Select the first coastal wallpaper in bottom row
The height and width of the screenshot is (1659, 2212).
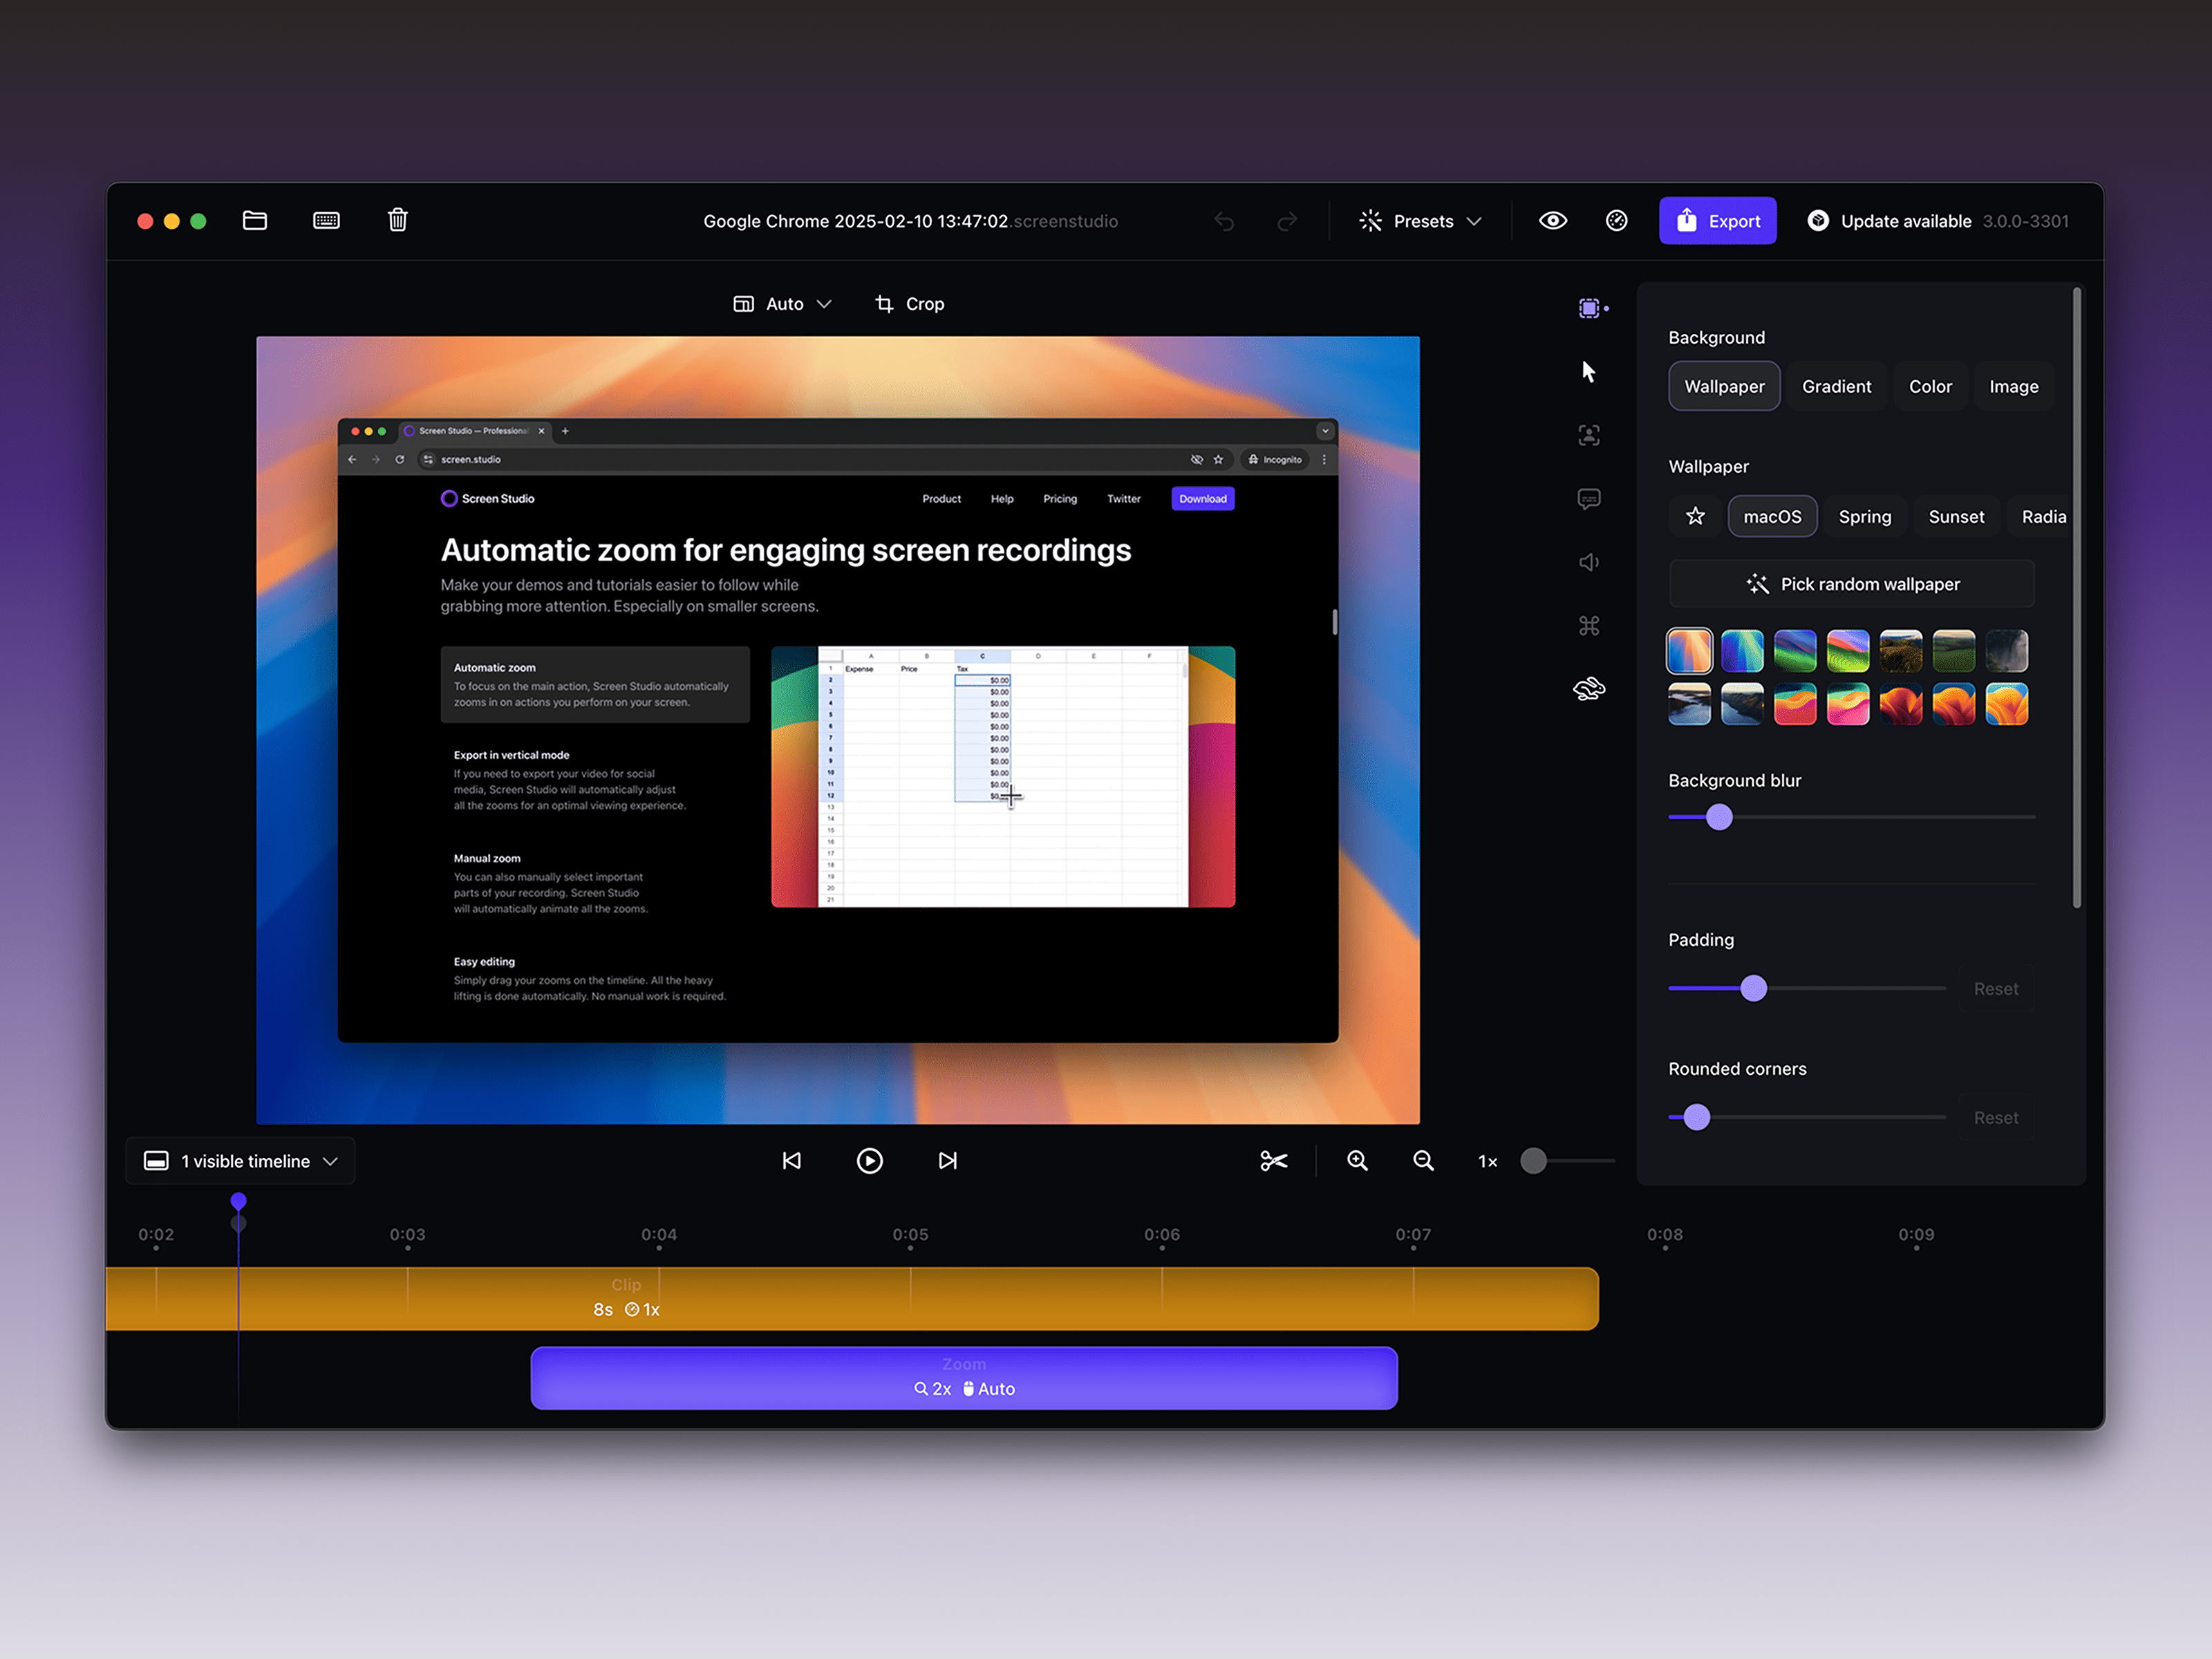[x=1689, y=704]
